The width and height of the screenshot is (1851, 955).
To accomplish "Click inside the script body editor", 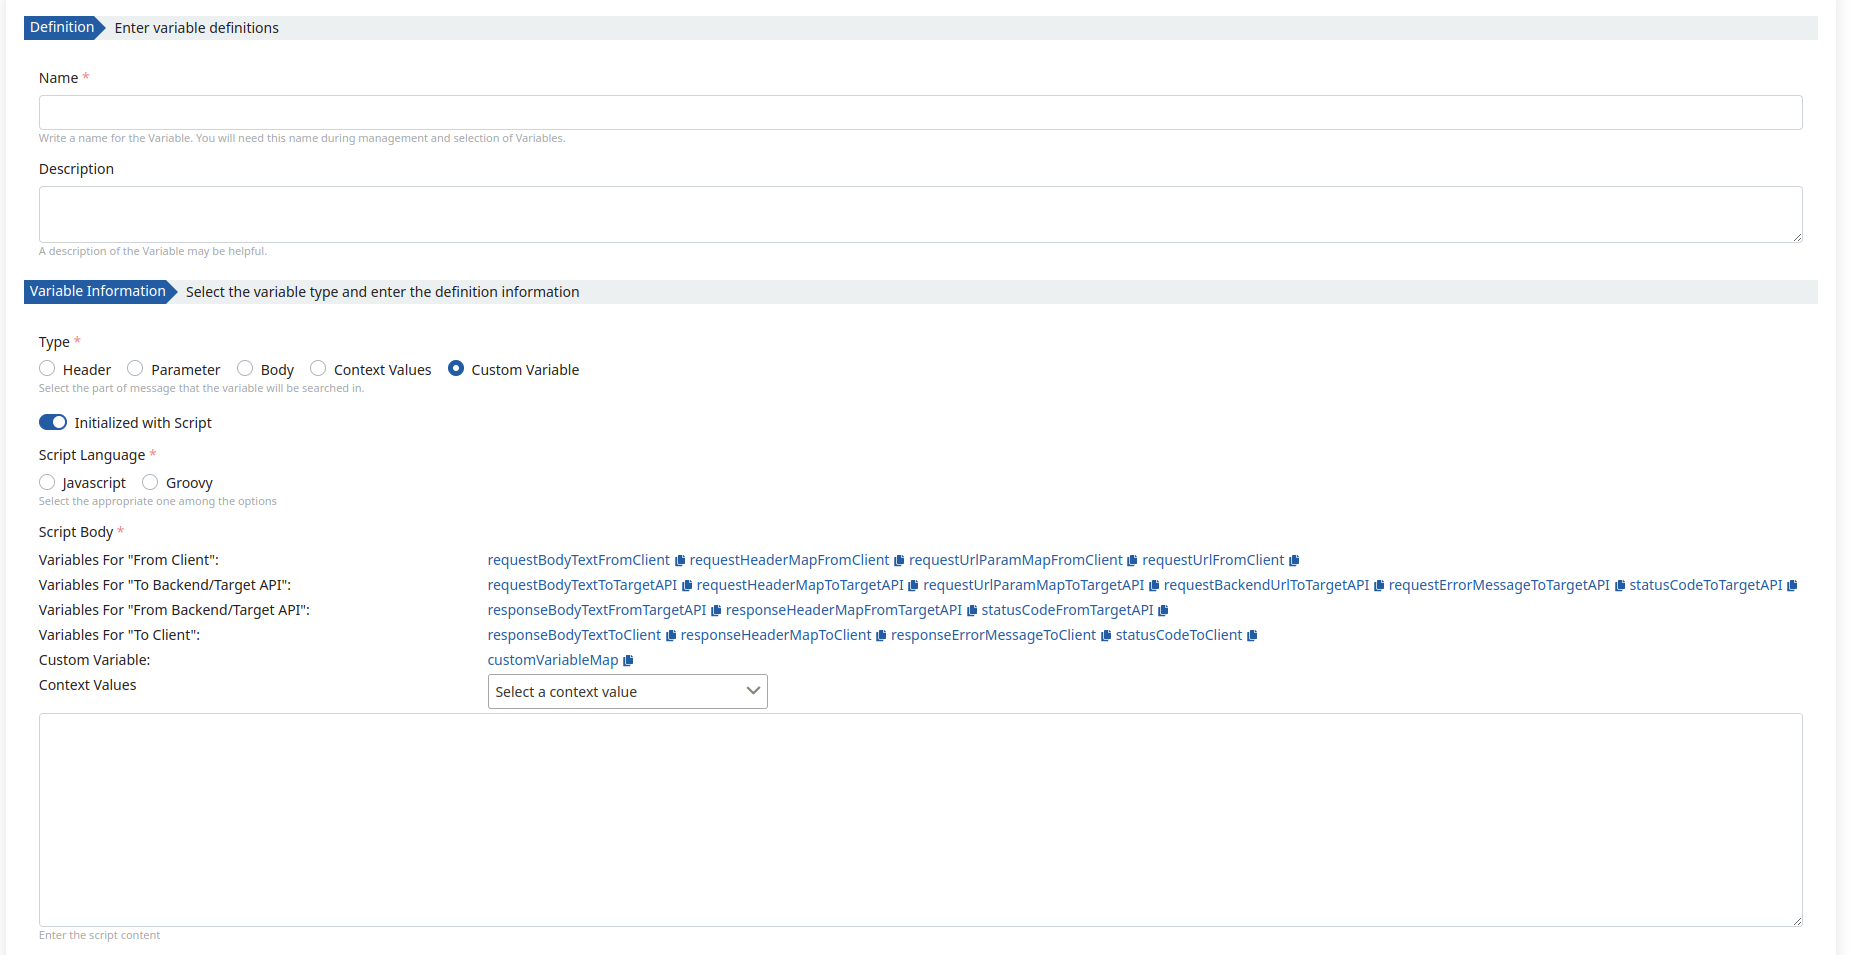I will pyautogui.click(x=920, y=819).
